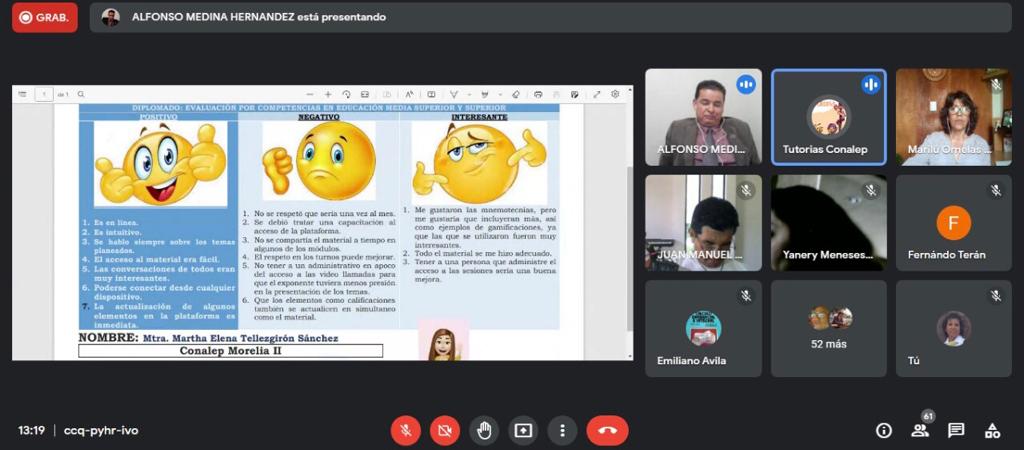This screenshot has width=1024, height=450.
Task: Open meeting details info icon
Action: point(884,430)
